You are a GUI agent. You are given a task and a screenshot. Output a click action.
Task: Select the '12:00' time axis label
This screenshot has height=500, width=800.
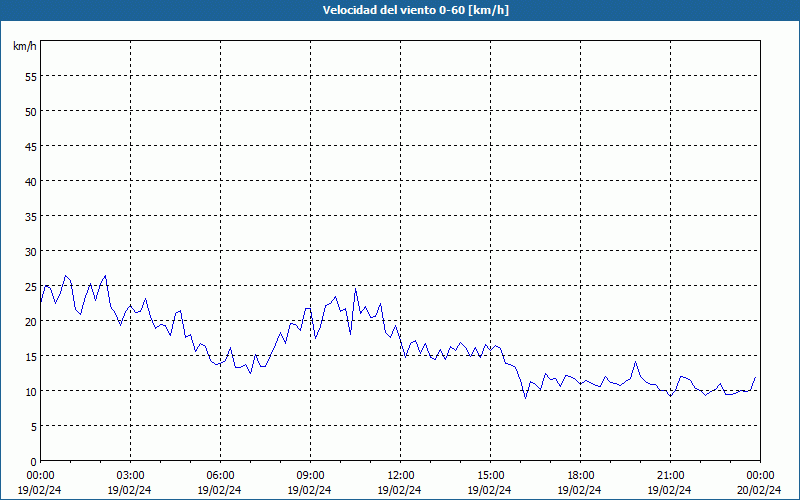click(401, 476)
